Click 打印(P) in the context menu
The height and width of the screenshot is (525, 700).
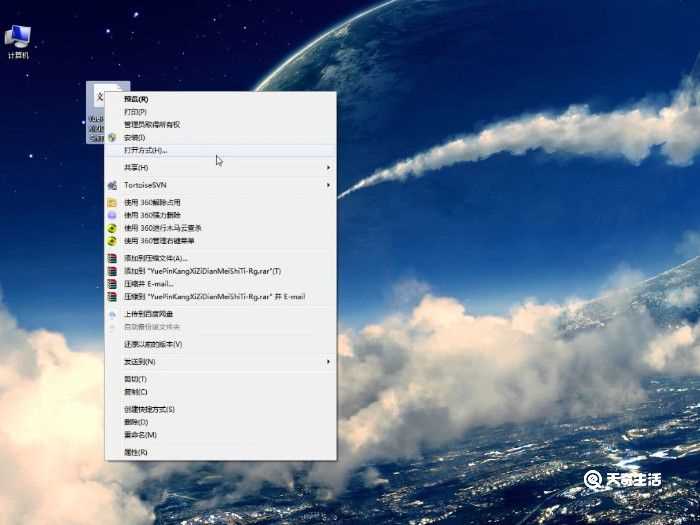221,112
